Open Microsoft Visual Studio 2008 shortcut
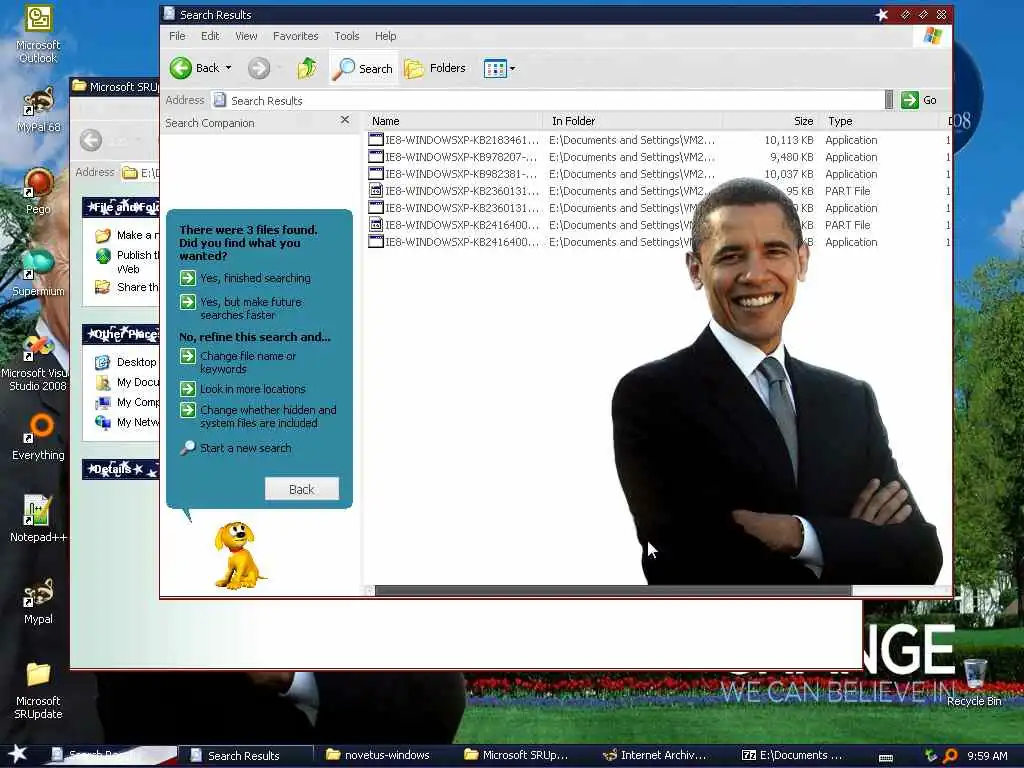1024x768 pixels. click(37, 363)
